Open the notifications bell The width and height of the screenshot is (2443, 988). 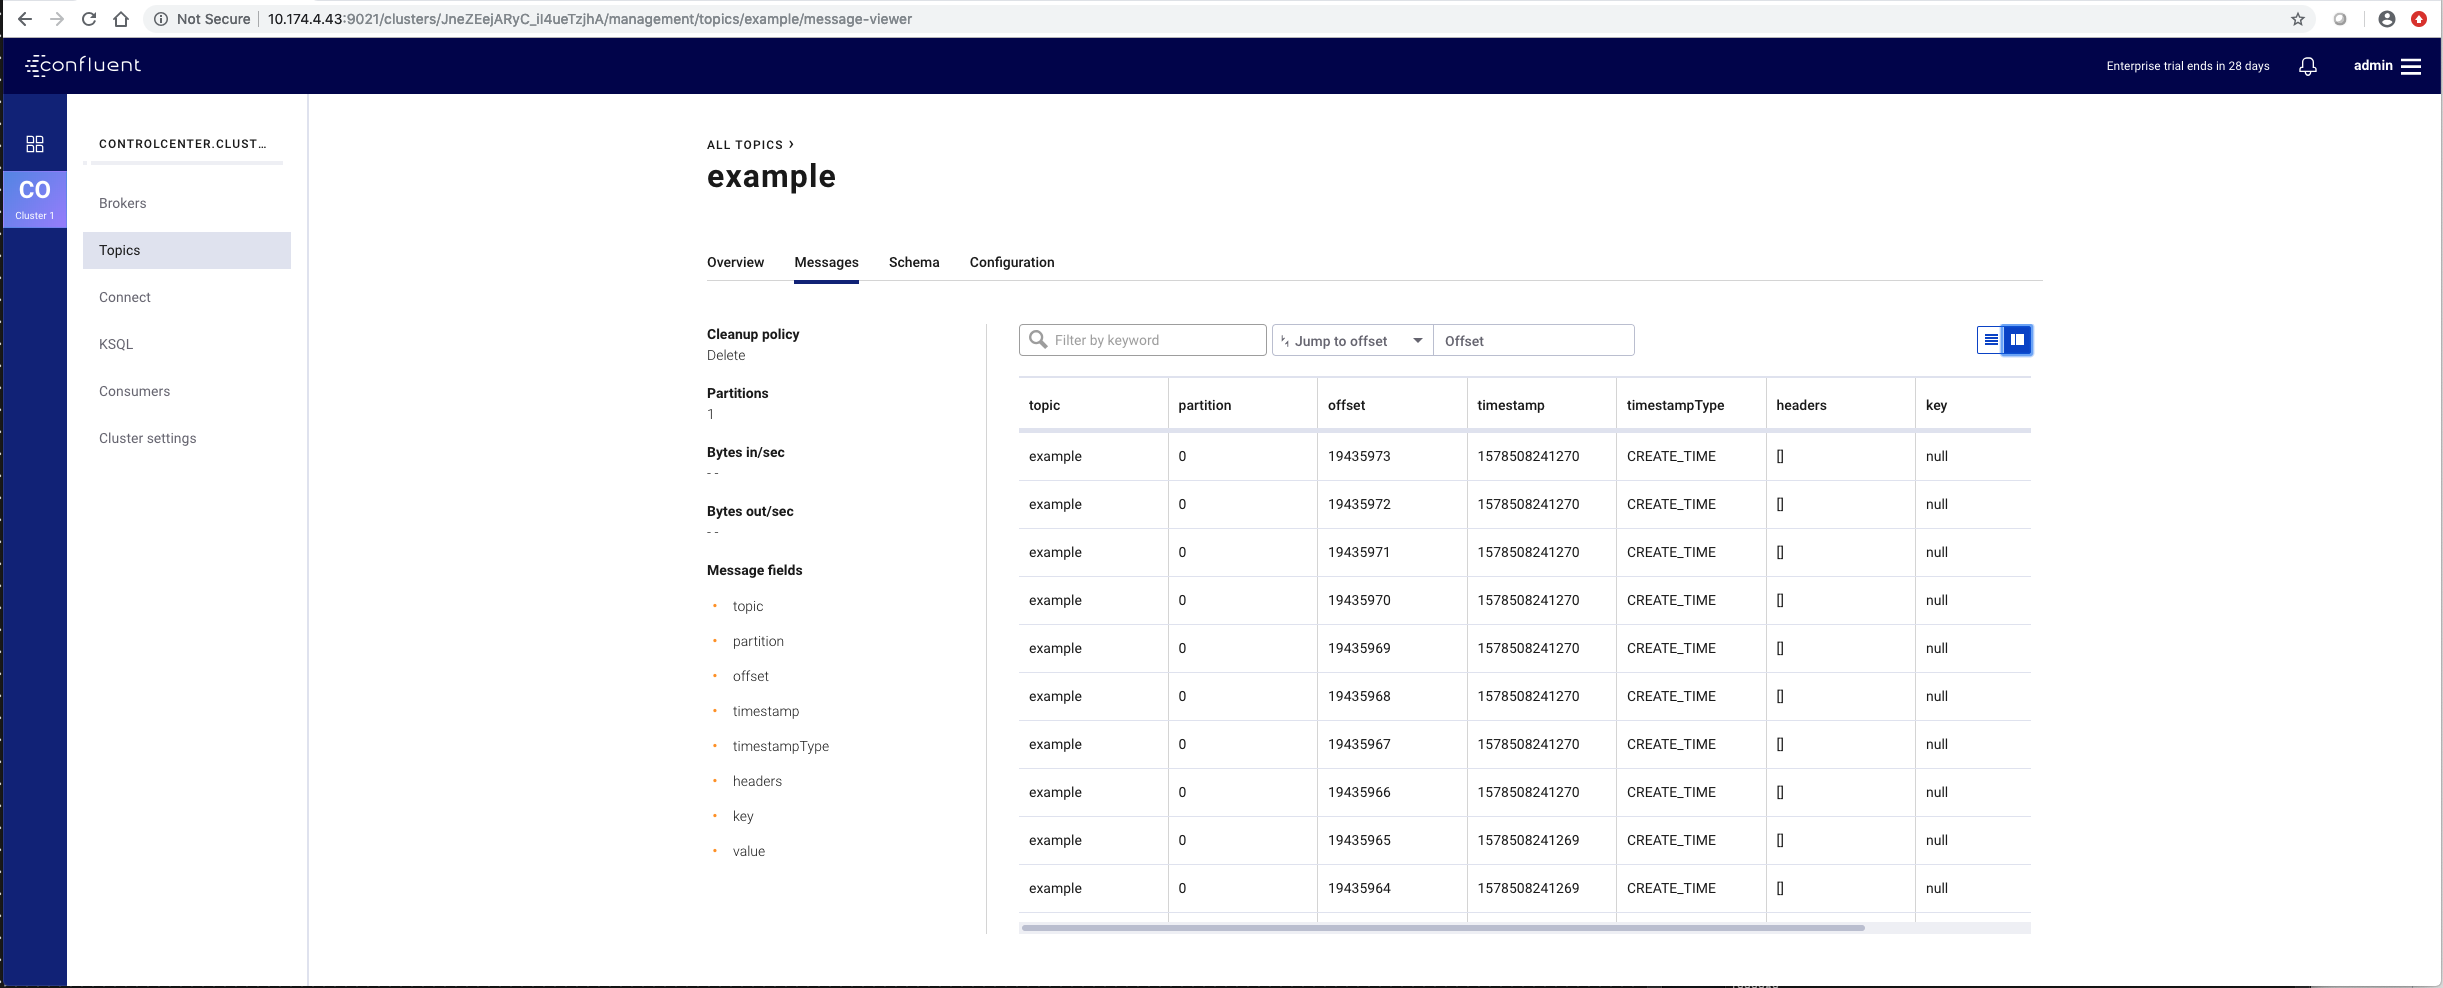(x=2308, y=66)
